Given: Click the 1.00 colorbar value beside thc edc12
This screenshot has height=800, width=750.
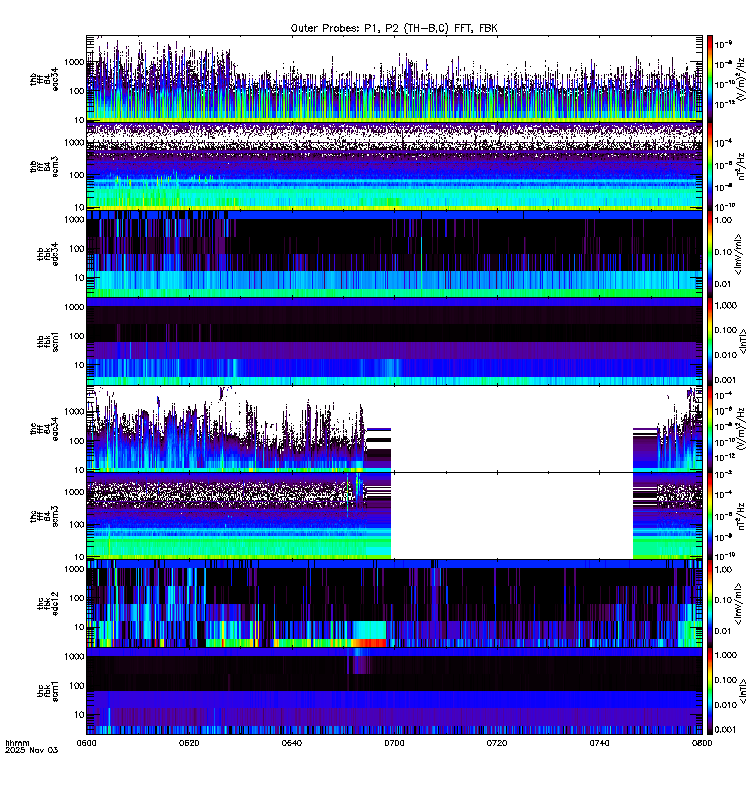Looking at the screenshot, I should point(723,569).
